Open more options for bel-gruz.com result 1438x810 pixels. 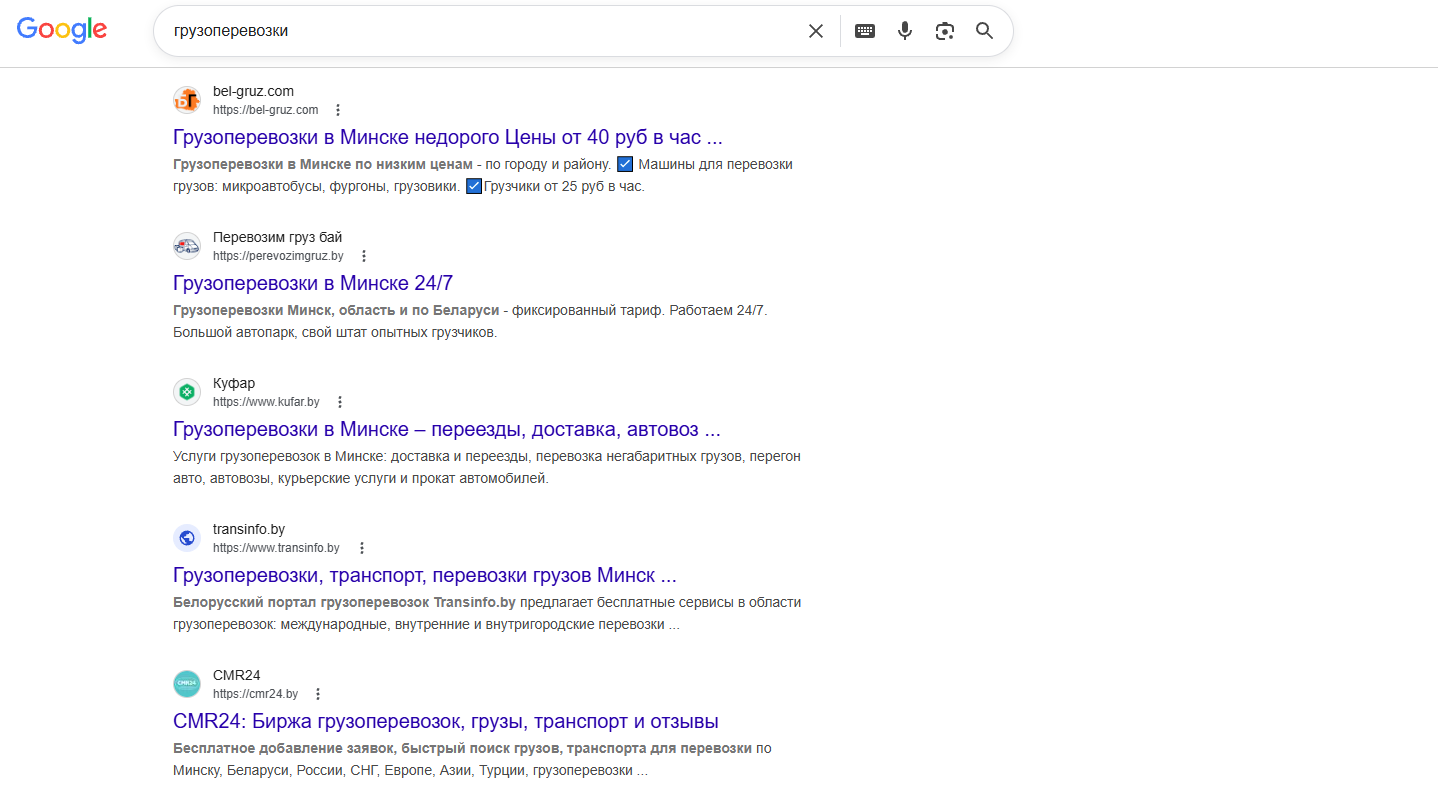tap(338, 110)
